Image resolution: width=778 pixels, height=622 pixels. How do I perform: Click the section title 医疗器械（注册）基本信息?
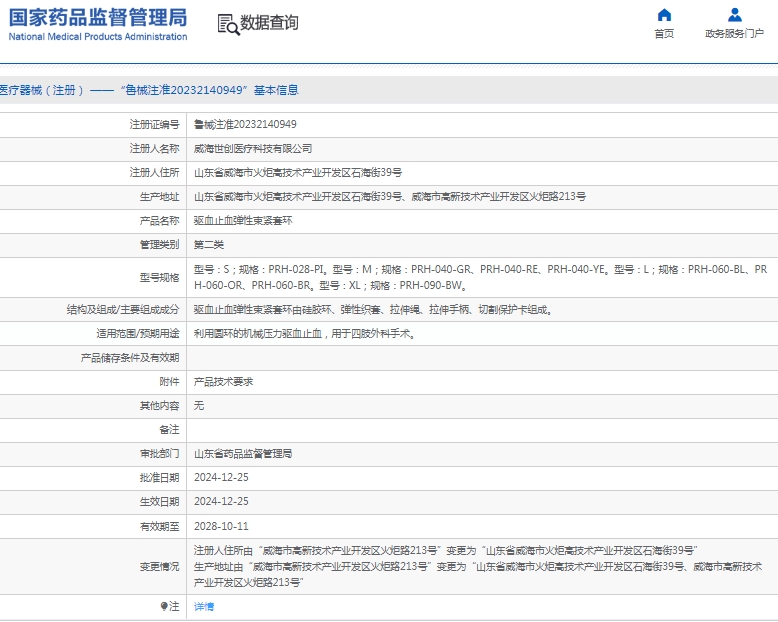point(149,90)
